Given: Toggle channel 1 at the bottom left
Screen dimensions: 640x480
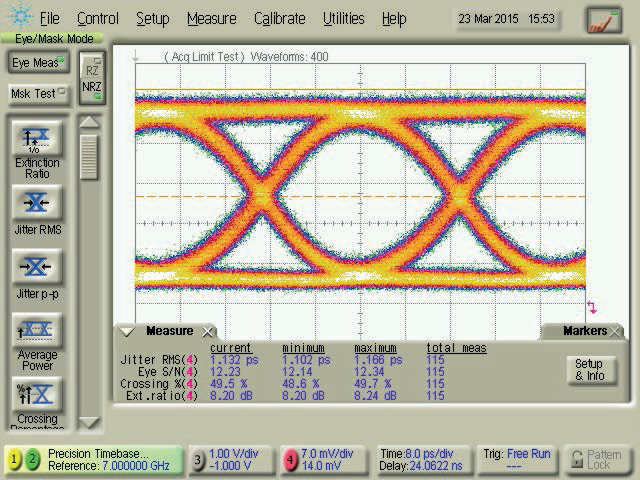Looking at the screenshot, I should [15, 460].
